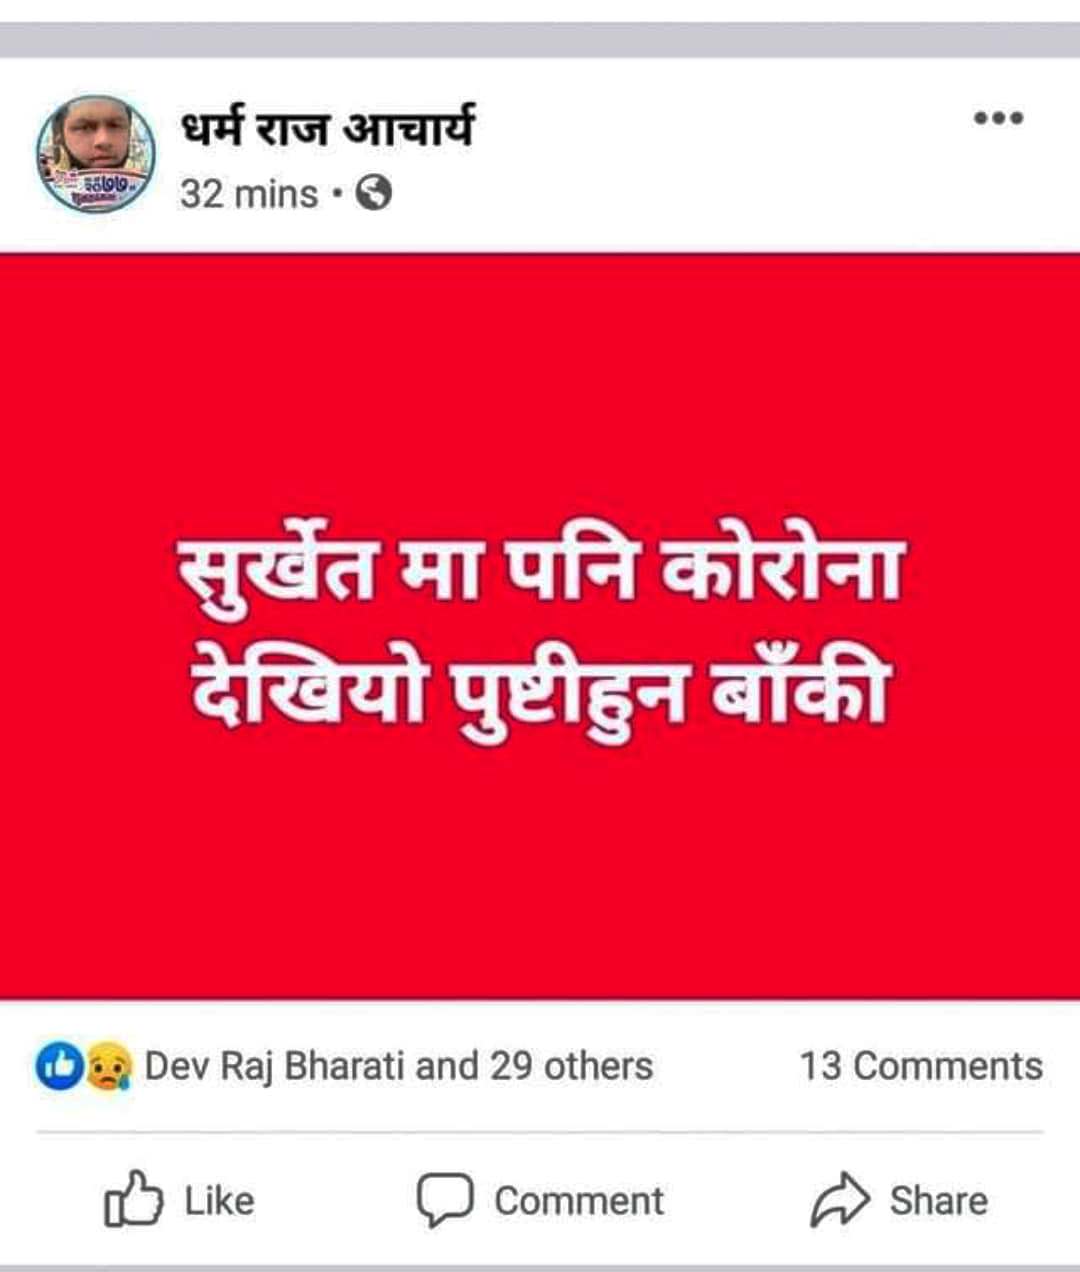
Task: Tap the देखियो पुष्टीहुन बाँकी text line
Action: click(x=539, y=688)
